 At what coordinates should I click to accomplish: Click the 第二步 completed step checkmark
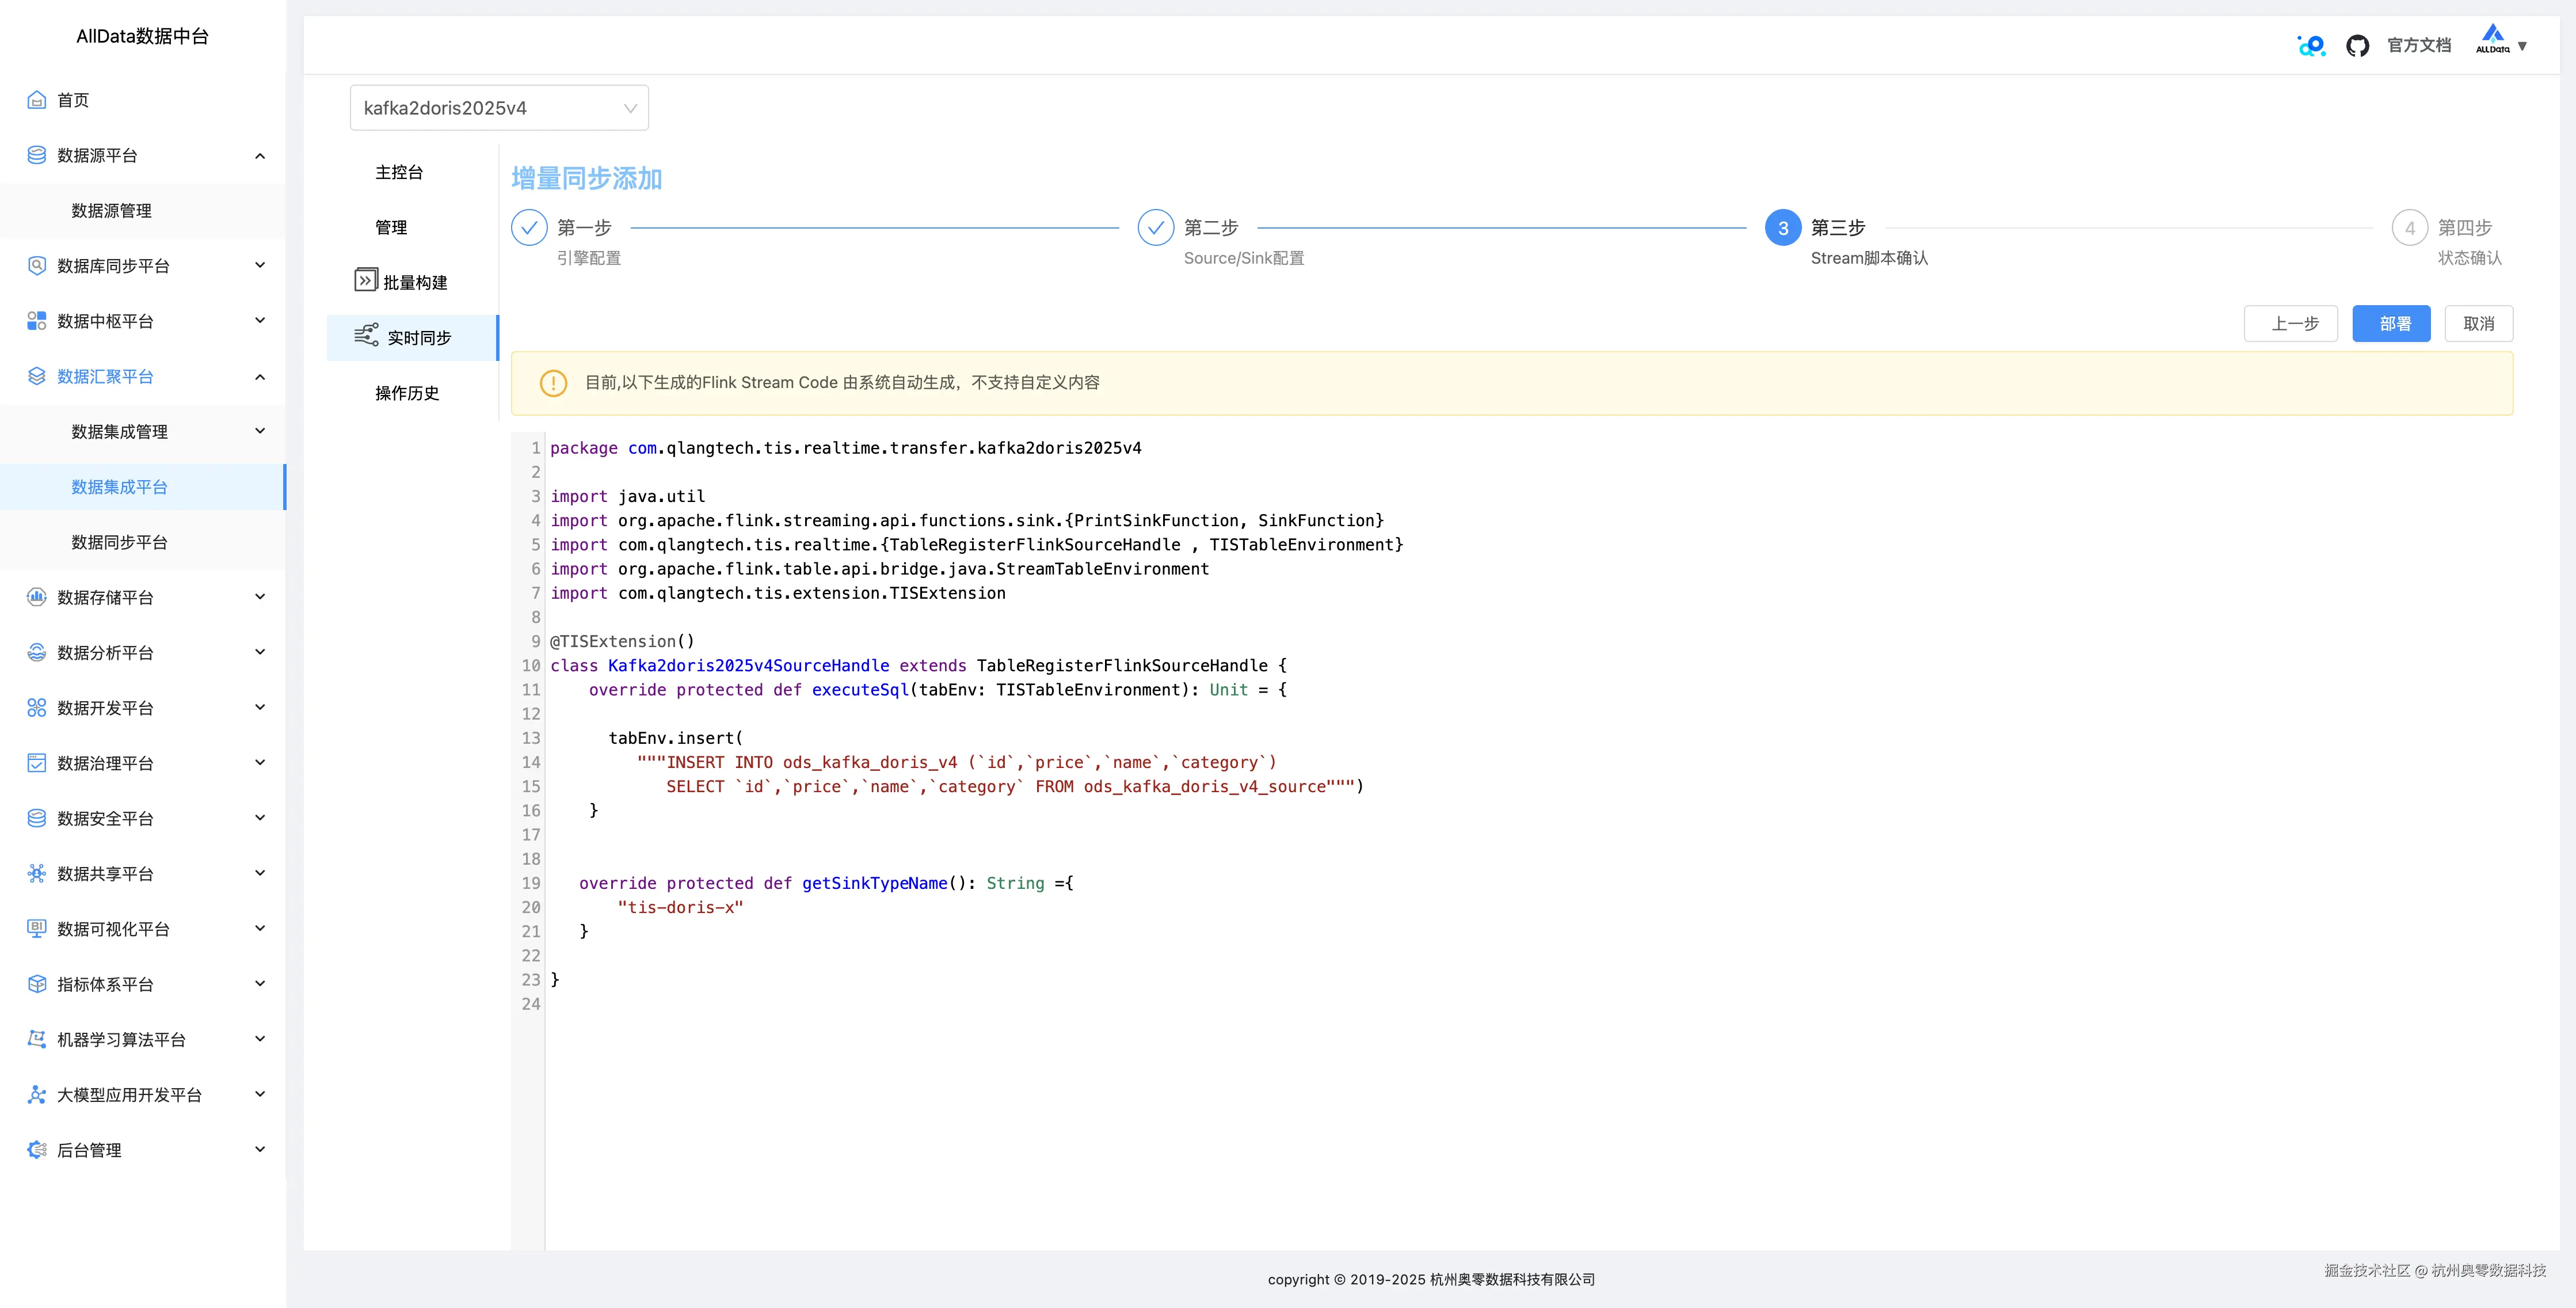tap(1155, 228)
